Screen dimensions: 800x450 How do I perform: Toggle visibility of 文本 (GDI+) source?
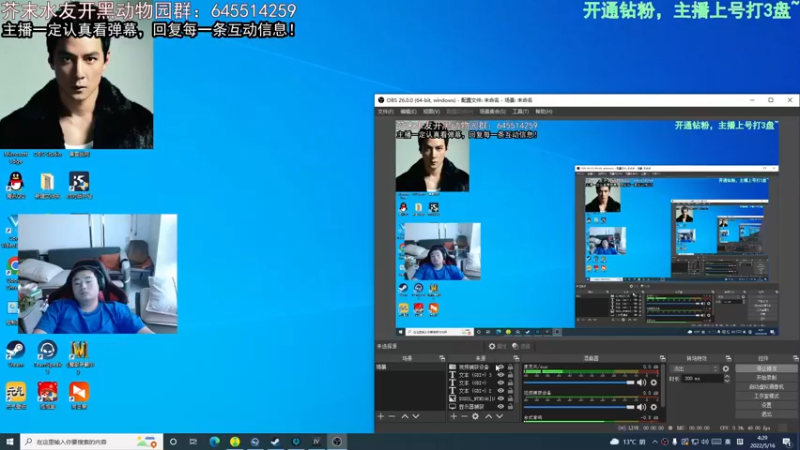pyautogui.click(x=501, y=383)
